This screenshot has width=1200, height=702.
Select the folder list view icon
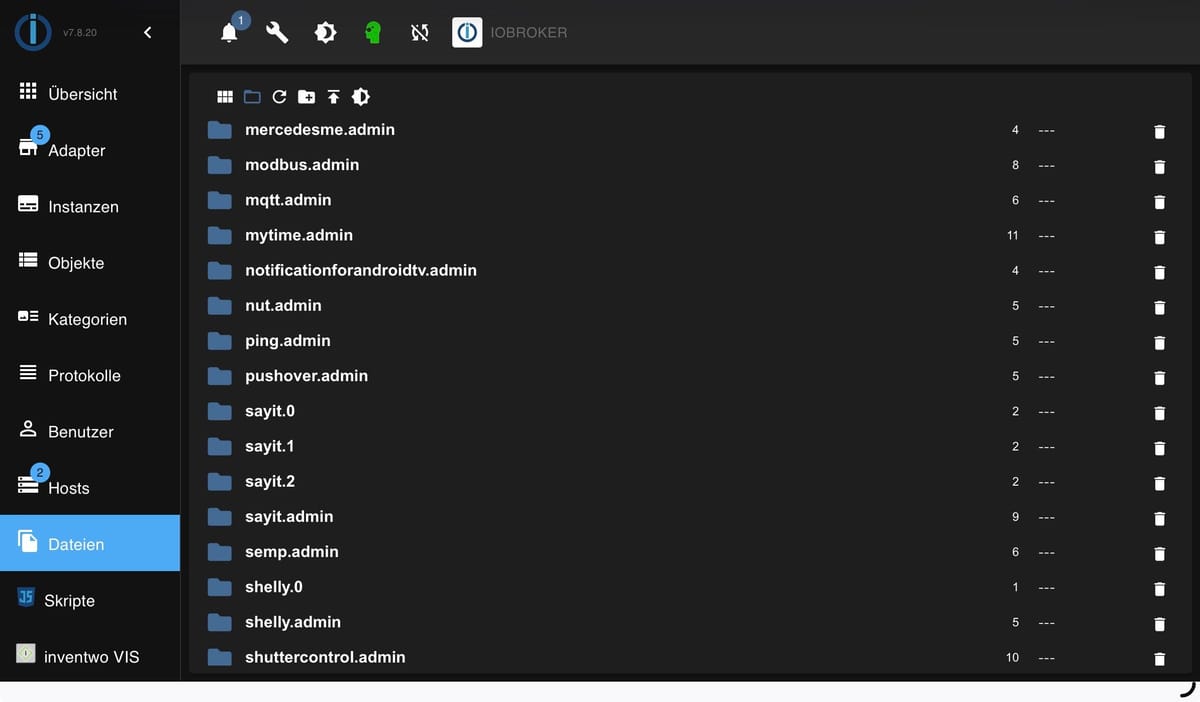pyautogui.click(x=252, y=97)
